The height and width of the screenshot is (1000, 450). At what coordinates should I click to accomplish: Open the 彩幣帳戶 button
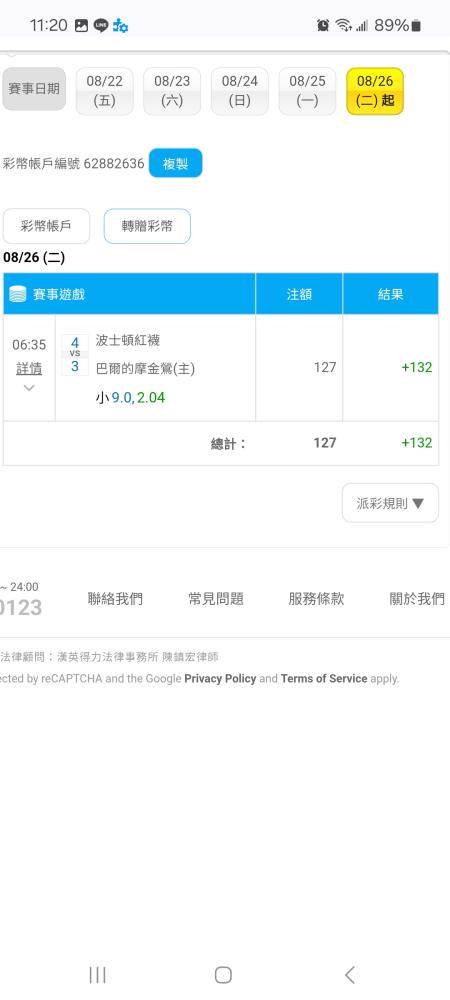(x=47, y=226)
